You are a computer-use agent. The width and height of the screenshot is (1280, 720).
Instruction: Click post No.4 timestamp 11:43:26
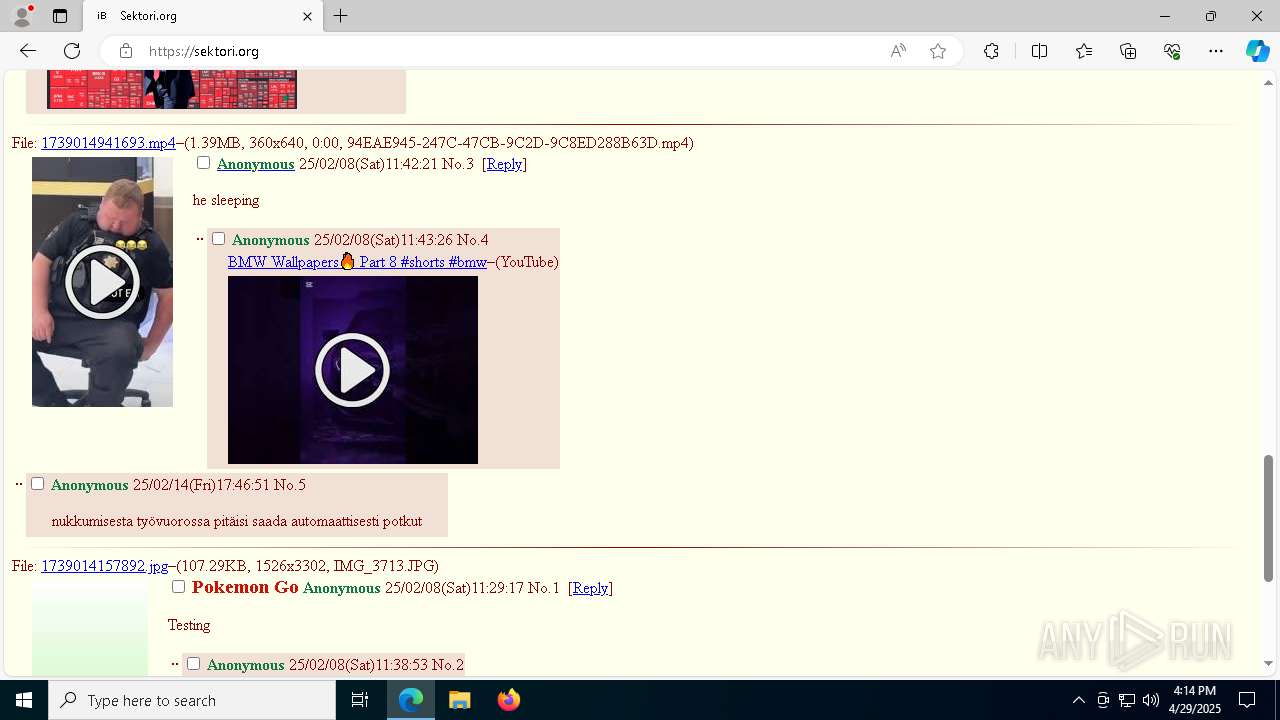(427, 240)
